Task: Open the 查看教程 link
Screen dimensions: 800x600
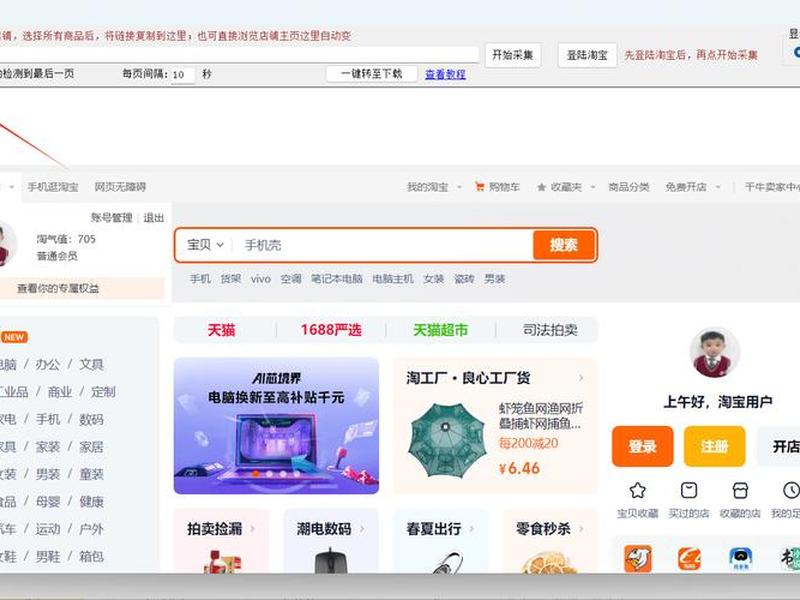Action: (x=445, y=74)
